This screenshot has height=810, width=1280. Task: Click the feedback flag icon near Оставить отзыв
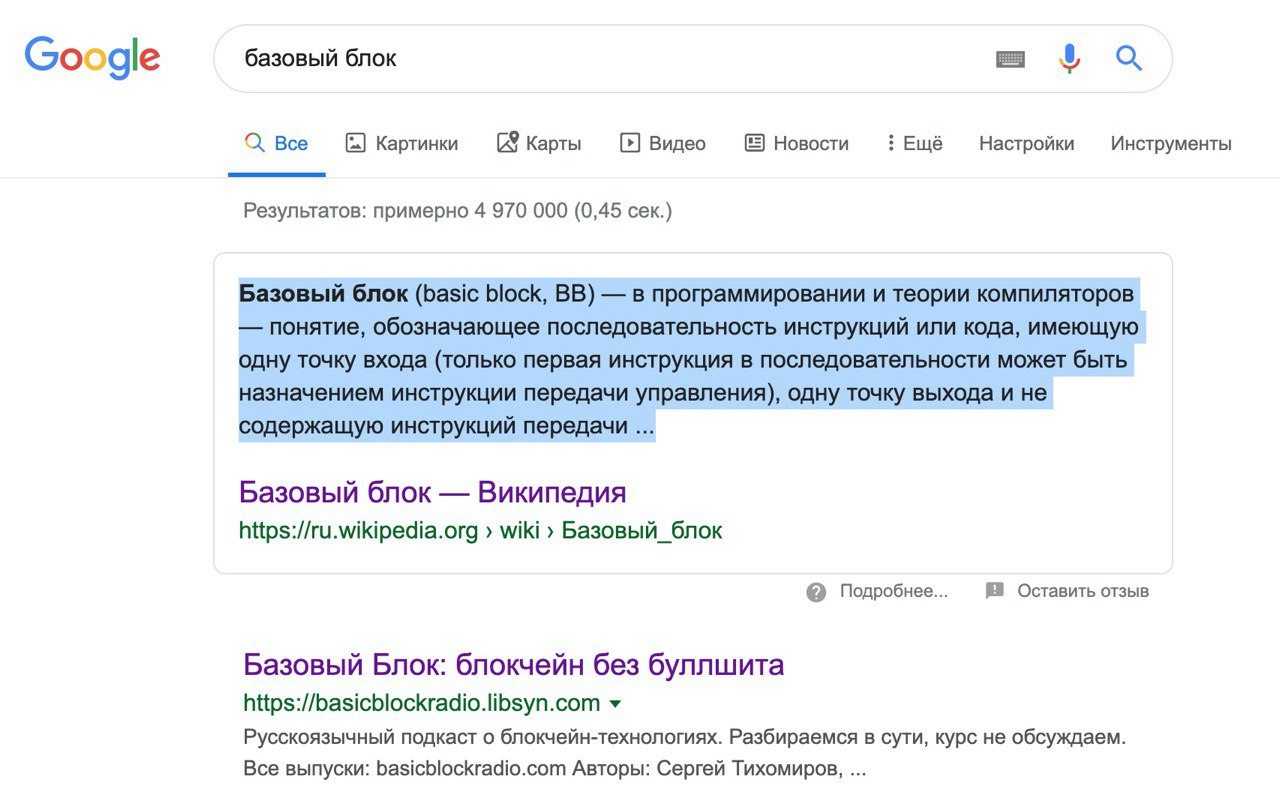(x=995, y=591)
